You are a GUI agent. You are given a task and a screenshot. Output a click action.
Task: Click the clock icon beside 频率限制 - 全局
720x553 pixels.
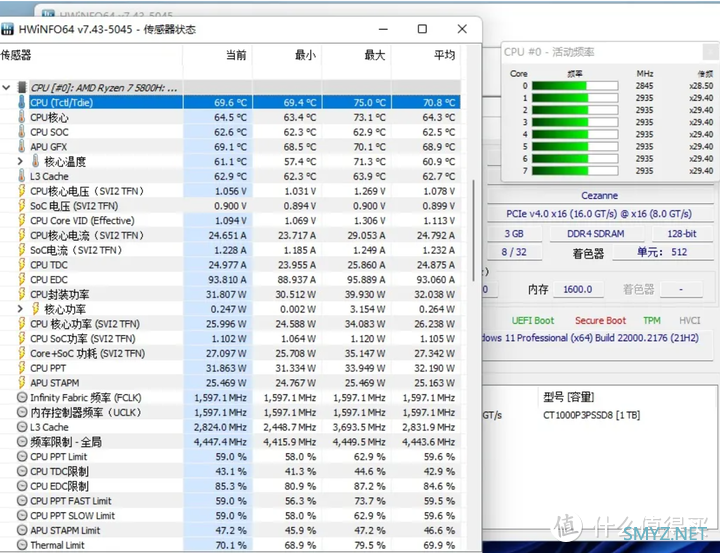(22, 442)
